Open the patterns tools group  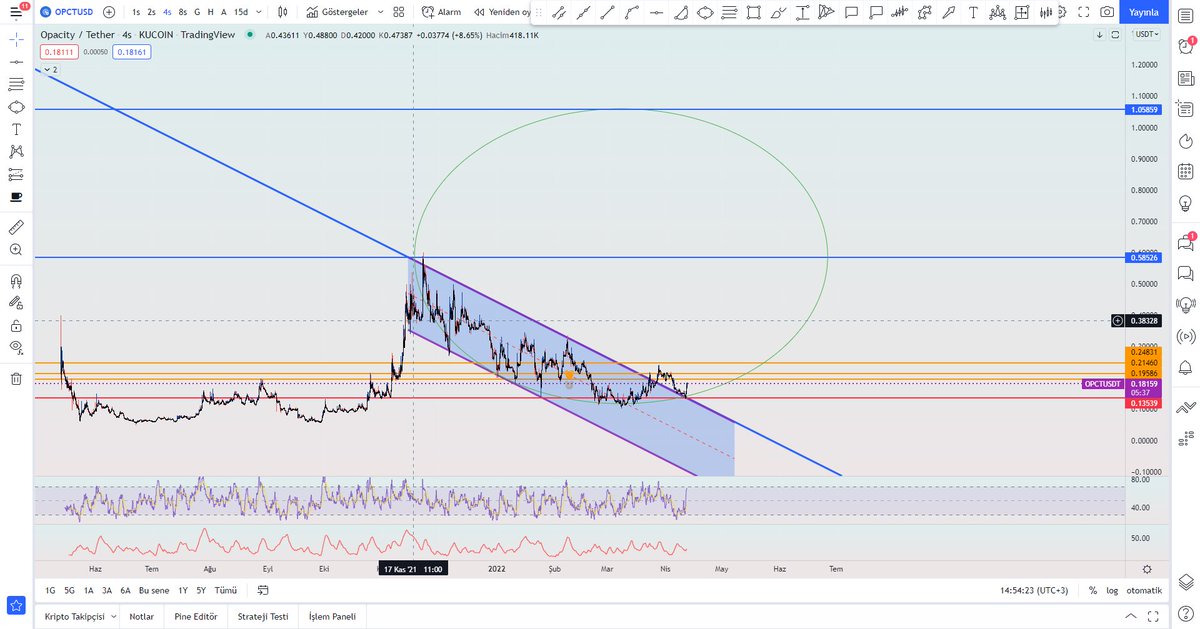[16, 152]
